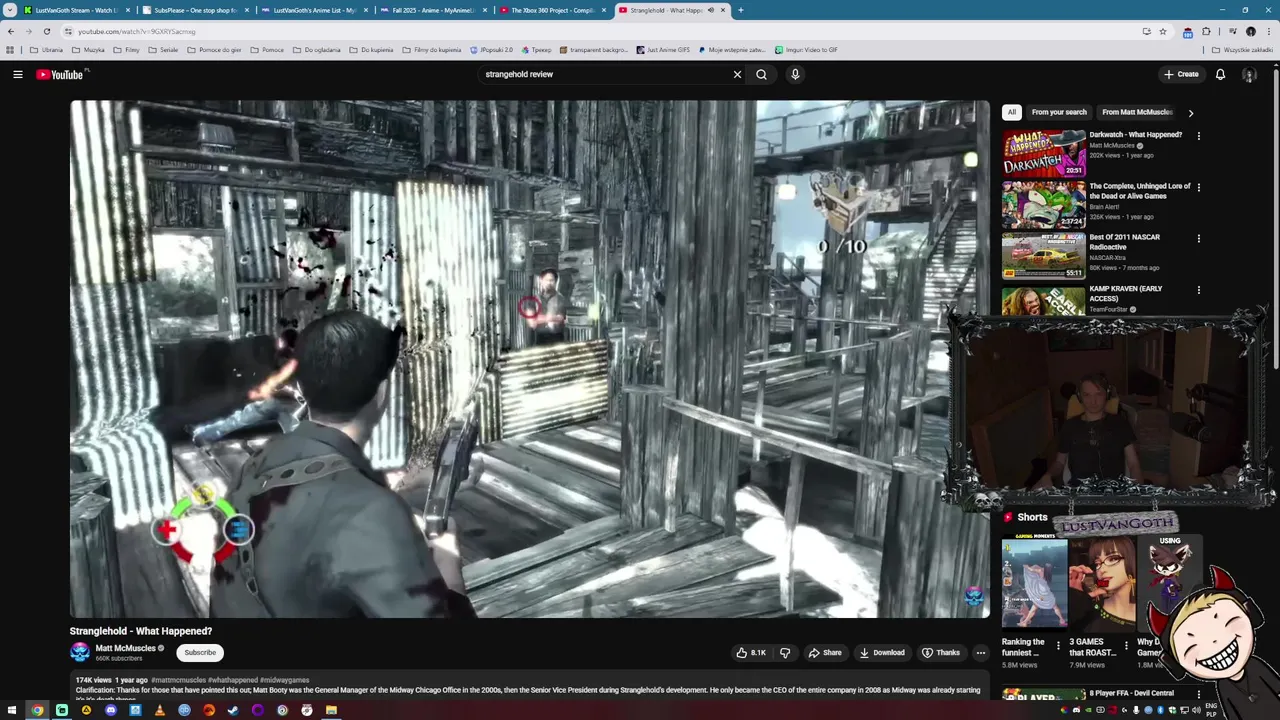Select the From your search chip
1280x720 pixels.
coord(1059,112)
